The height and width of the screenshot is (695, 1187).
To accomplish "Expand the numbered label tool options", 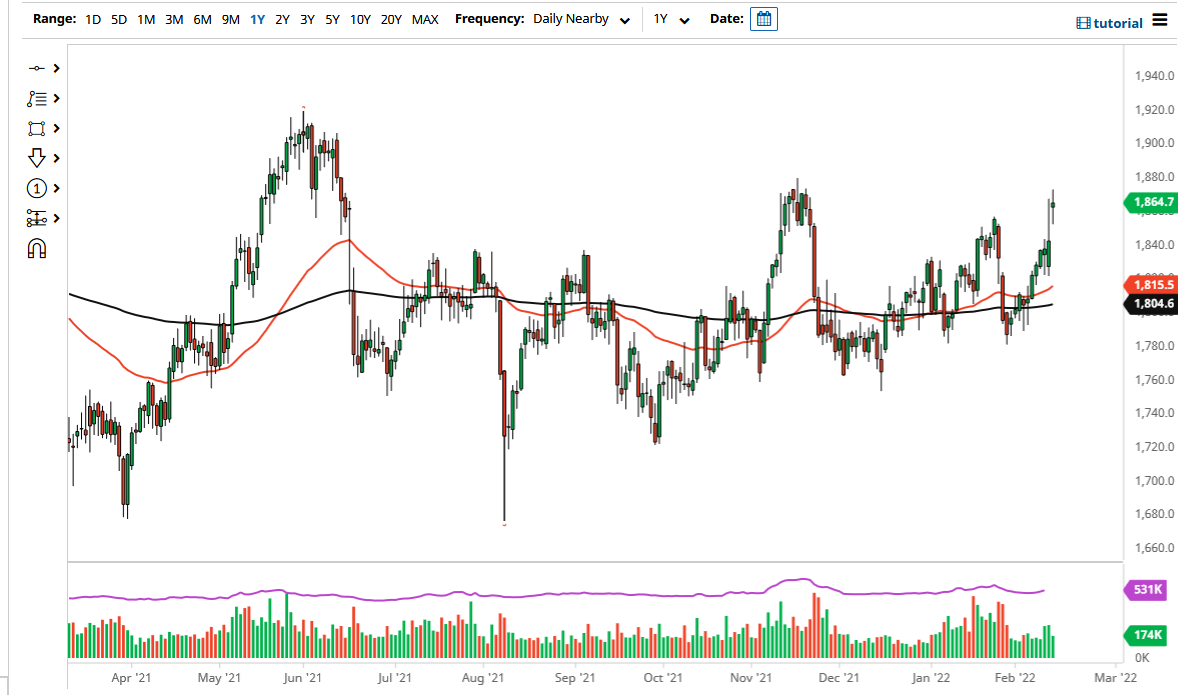I will click(x=57, y=189).
